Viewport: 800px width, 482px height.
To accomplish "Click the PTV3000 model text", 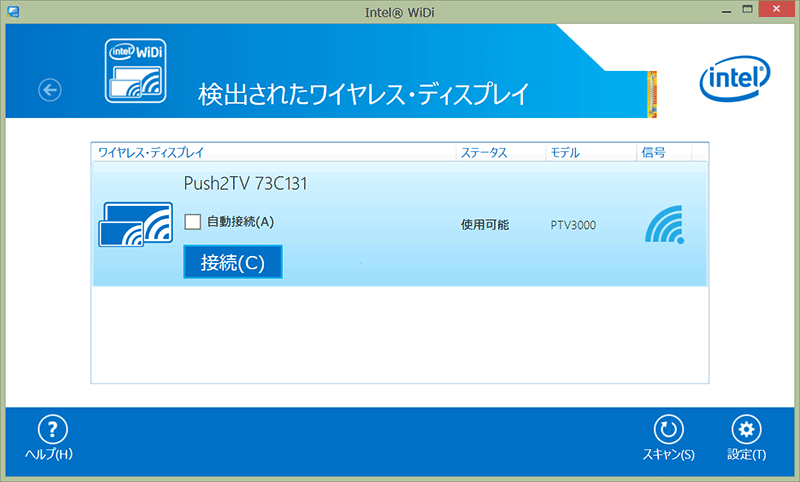I will [573, 225].
